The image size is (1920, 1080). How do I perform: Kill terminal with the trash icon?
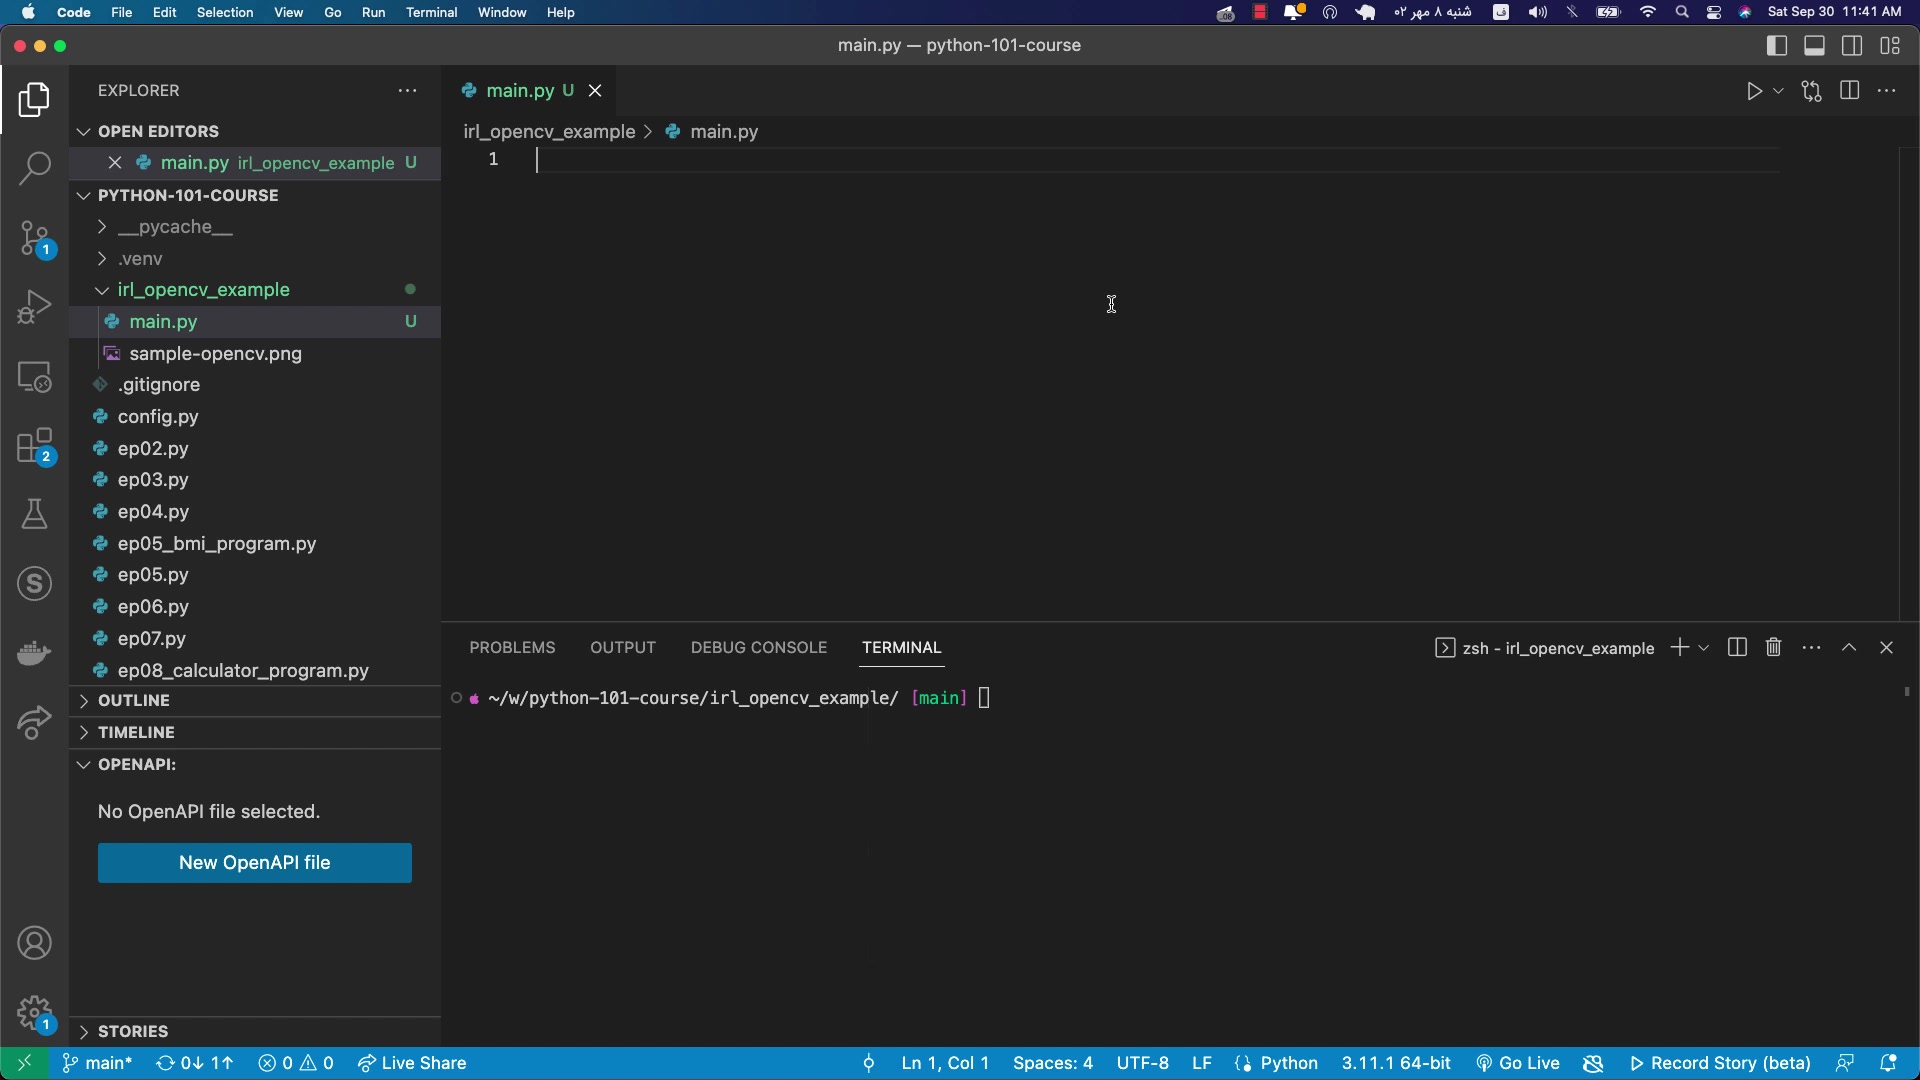[1773, 648]
